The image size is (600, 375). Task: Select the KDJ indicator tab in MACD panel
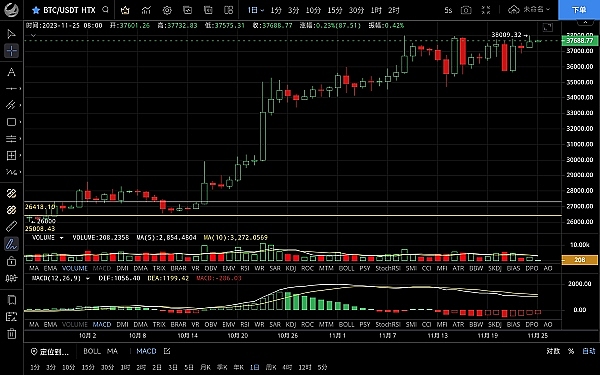[291, 324]
